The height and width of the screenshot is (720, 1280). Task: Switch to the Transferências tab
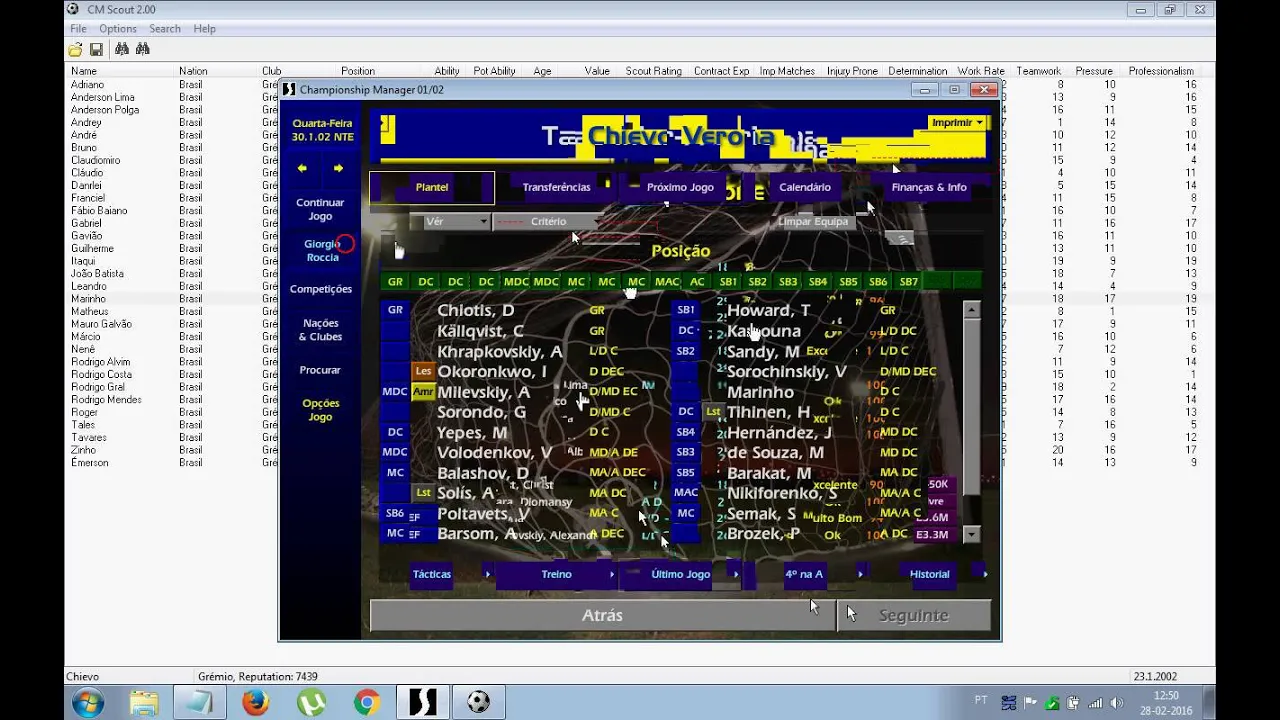click(557, 188)
